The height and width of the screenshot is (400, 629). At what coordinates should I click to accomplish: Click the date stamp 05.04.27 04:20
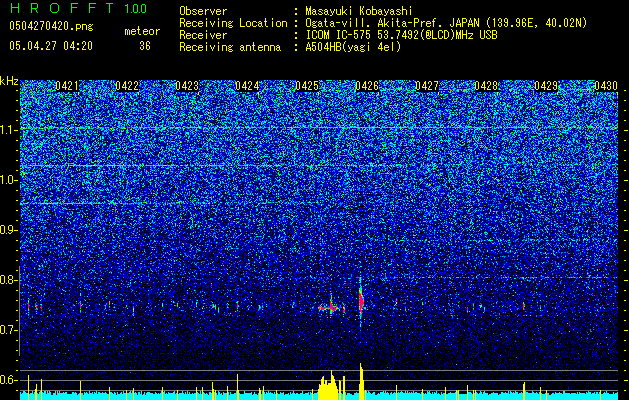pyautogui.click(x=51, y=46)
